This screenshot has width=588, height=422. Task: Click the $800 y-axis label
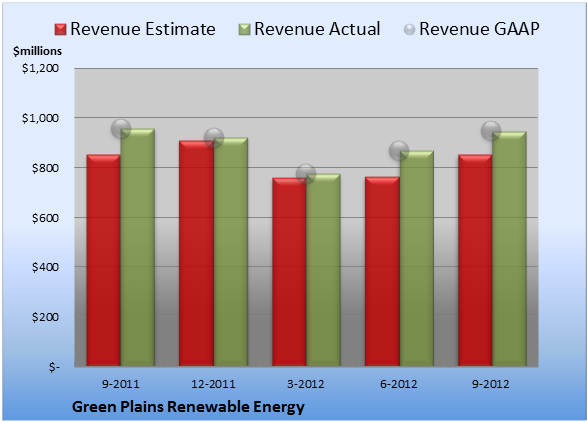[x=45, y=168]
